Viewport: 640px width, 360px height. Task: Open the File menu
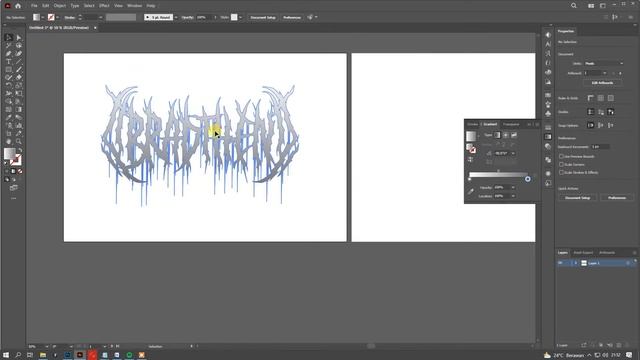[34, 6]
